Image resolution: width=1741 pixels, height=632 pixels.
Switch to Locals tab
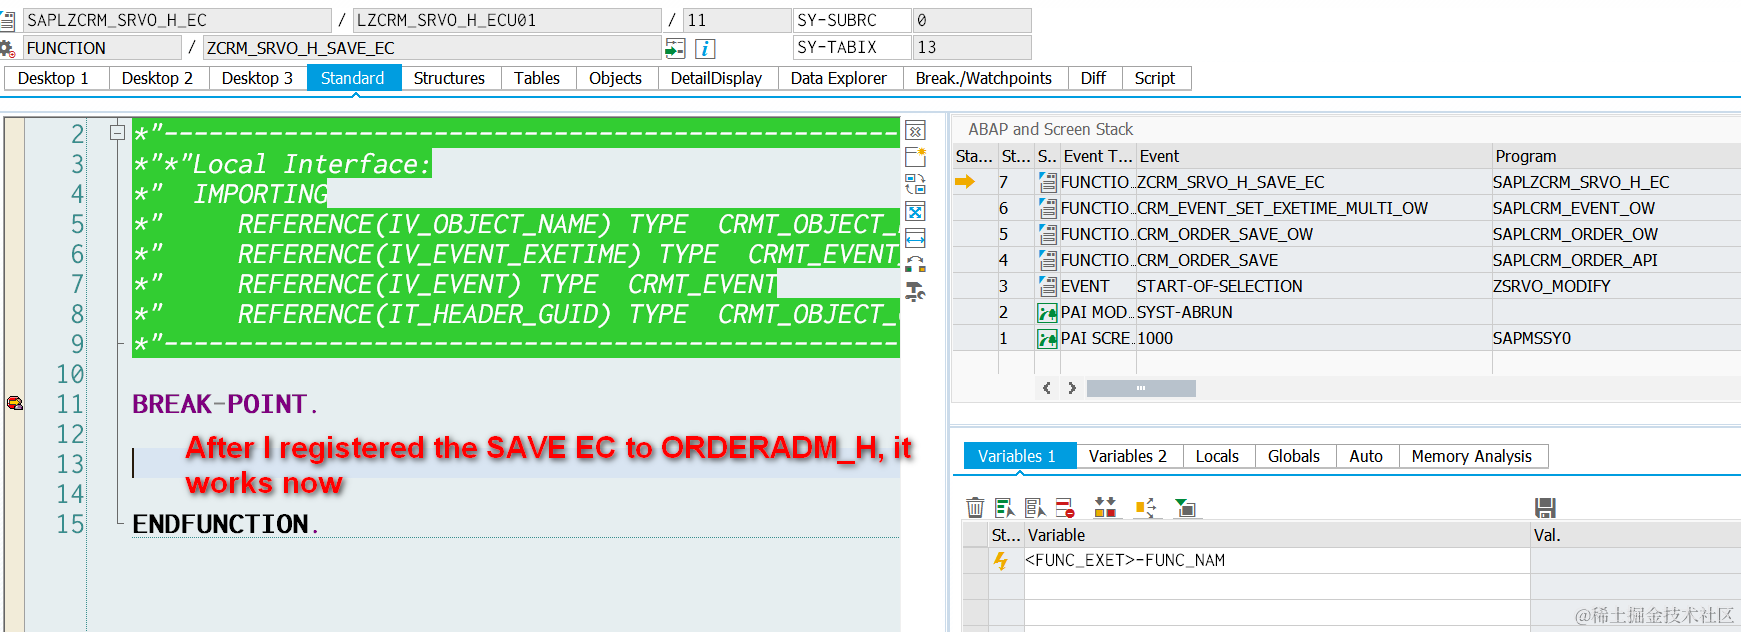point(1218,456)
